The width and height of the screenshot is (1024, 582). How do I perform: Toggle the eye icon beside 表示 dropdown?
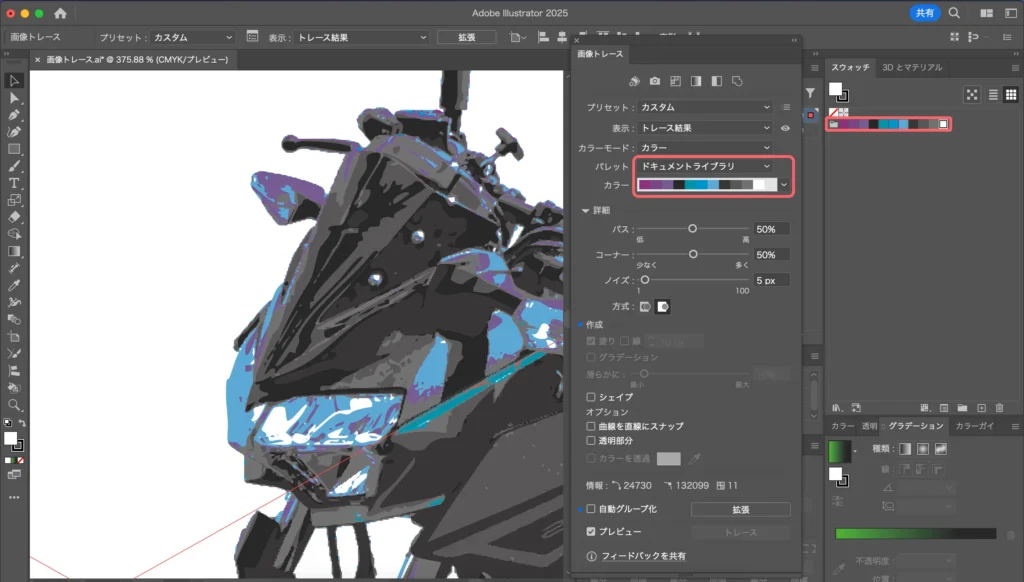(x=785, y=128)
